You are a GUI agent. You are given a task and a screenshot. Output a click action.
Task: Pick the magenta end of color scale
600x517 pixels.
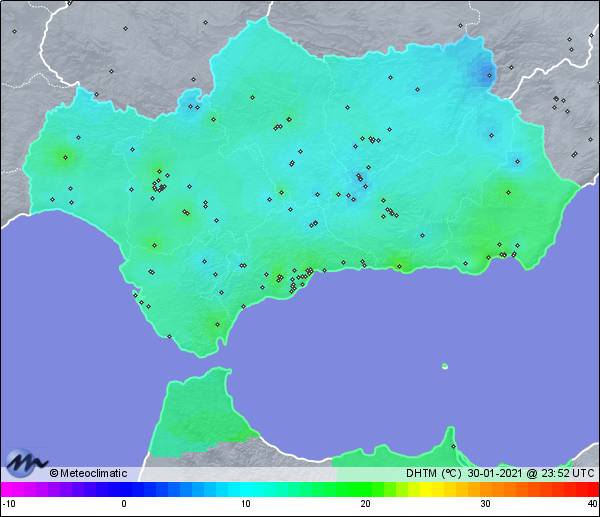(8, 489)
